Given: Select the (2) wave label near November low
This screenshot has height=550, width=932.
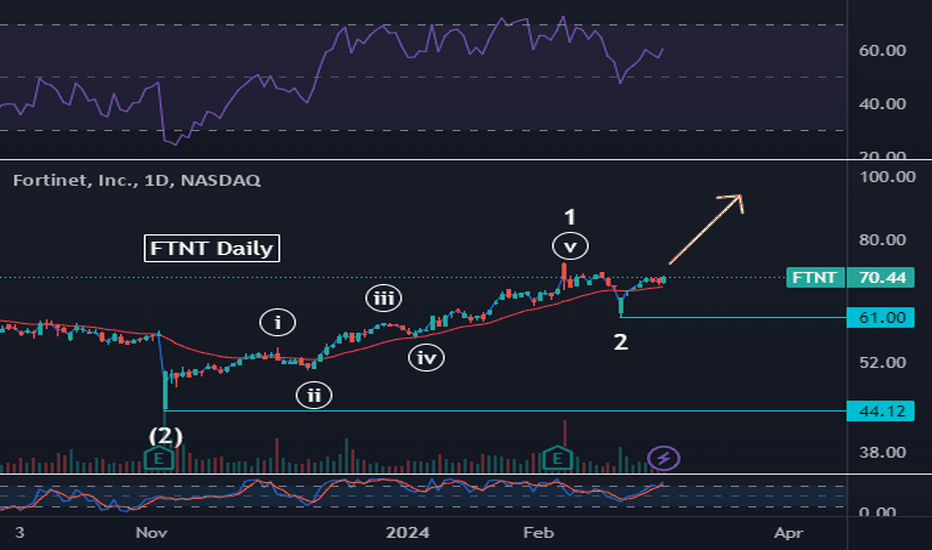Looking at the screenshot, I should tap(166, 436).
